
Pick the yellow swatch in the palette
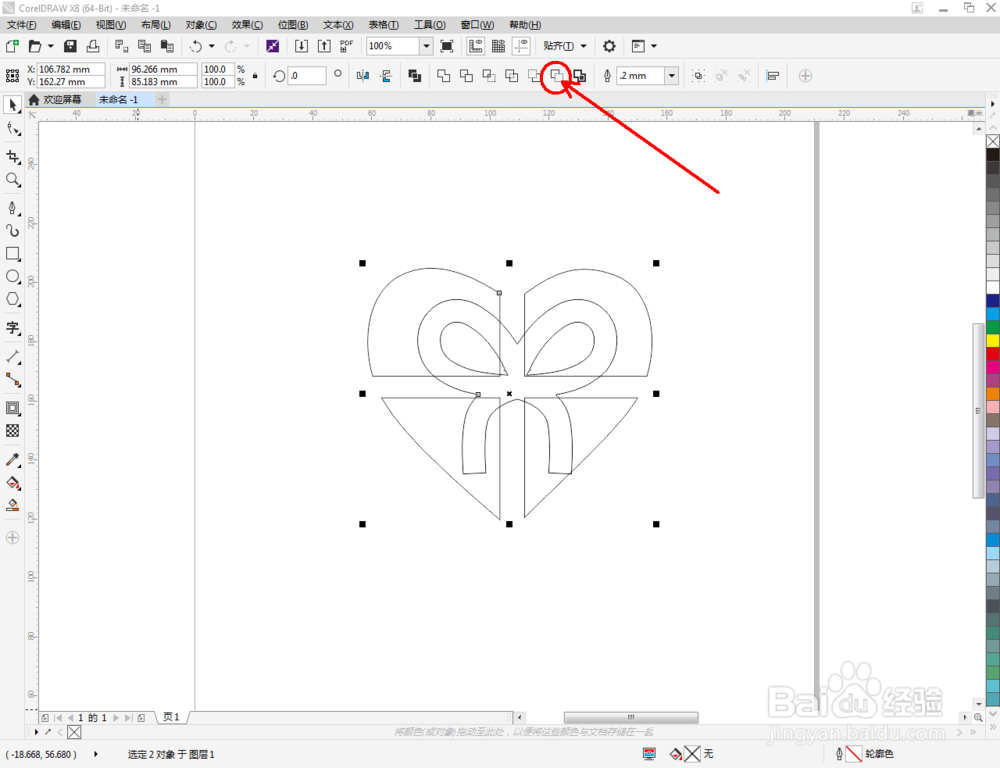[993, 340]
